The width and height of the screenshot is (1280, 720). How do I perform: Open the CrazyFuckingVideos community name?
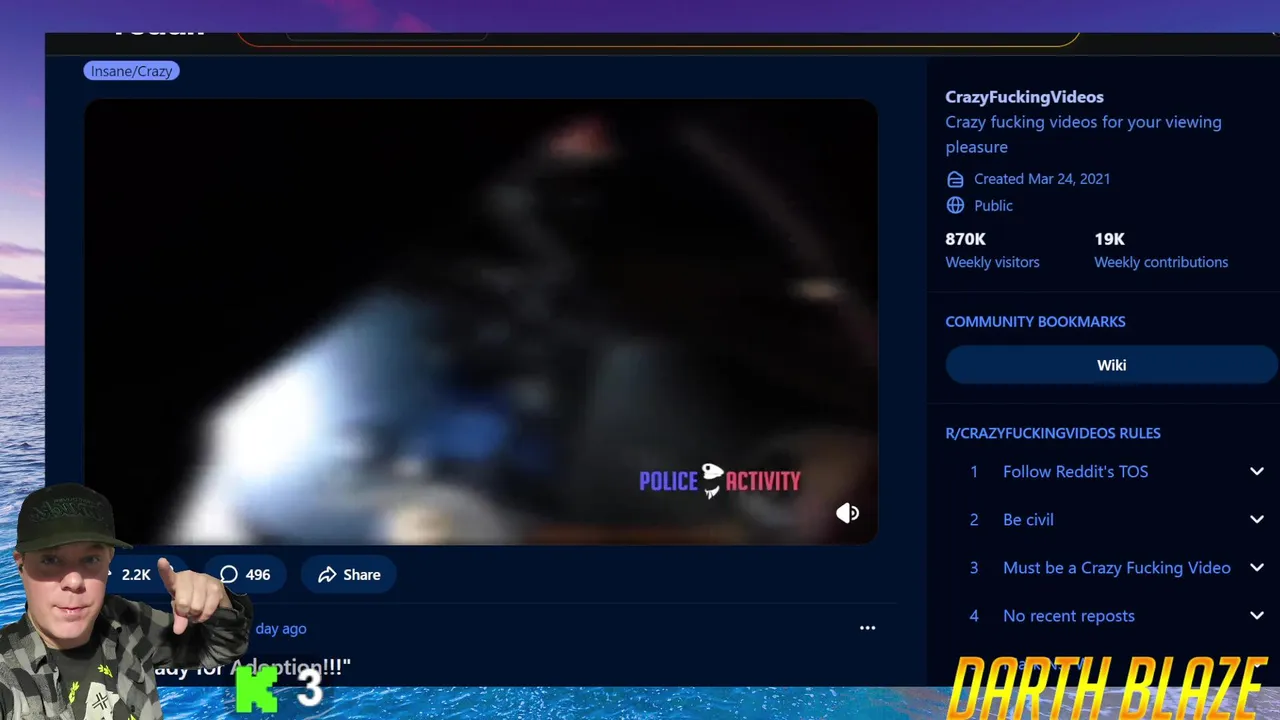click(x=1024, y=97)
